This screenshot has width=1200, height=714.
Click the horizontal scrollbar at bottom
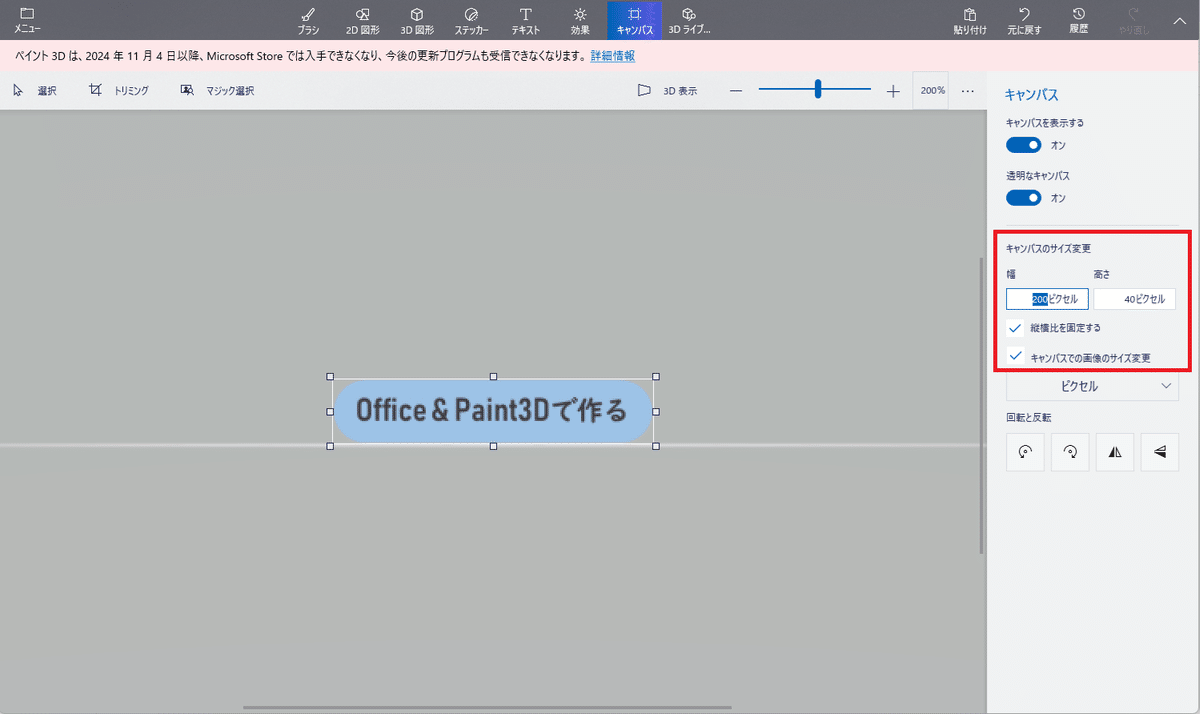487,707
